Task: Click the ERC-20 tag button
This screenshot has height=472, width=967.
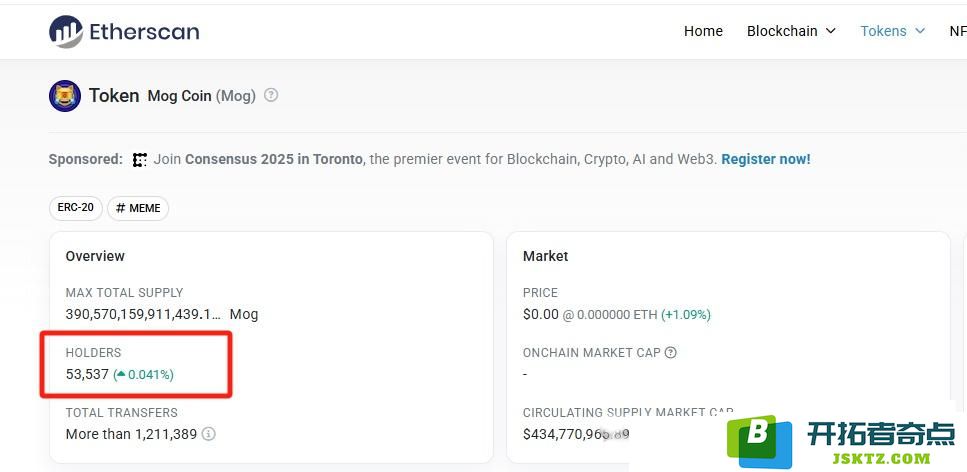Action: click(x=76, y=208)
